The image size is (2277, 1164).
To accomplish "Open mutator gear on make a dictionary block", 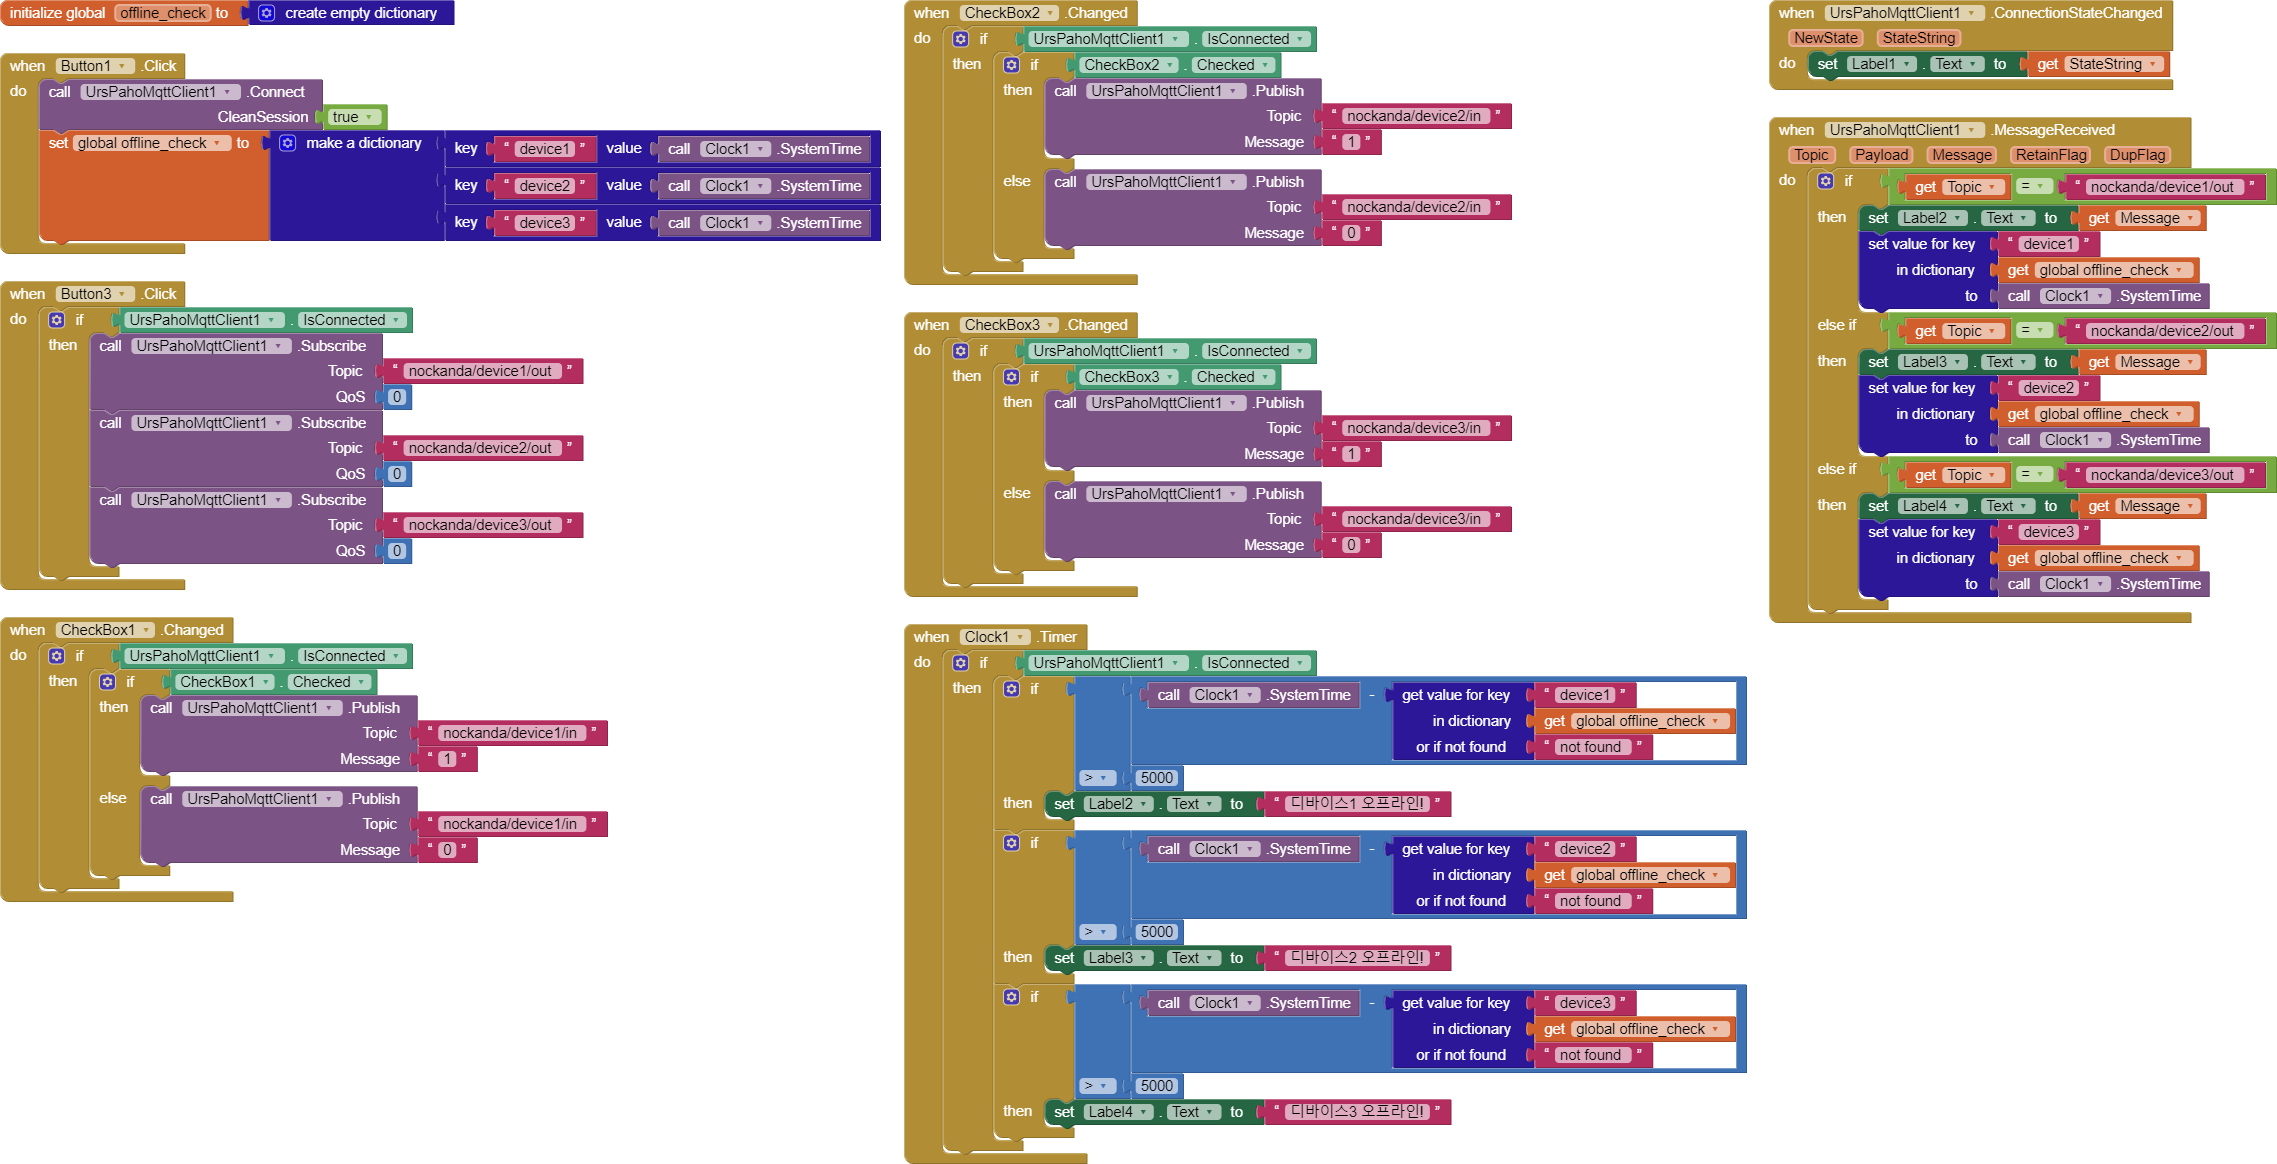I will [287, 143].
